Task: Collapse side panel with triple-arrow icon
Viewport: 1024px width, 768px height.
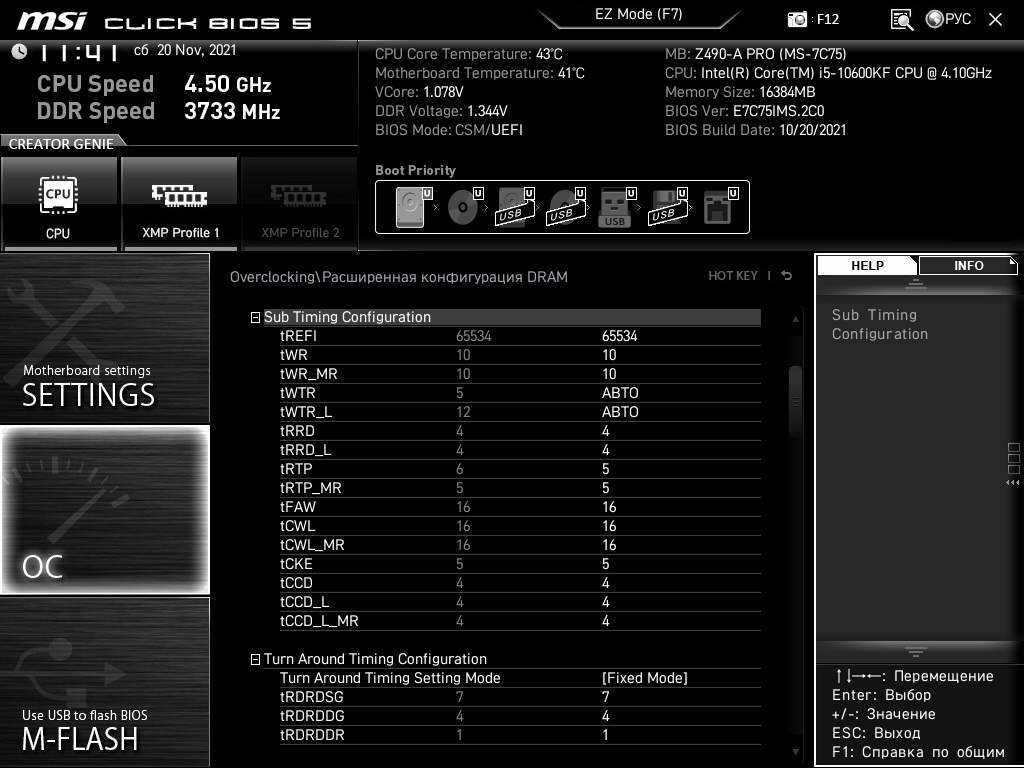Action: coord(1012,483)
